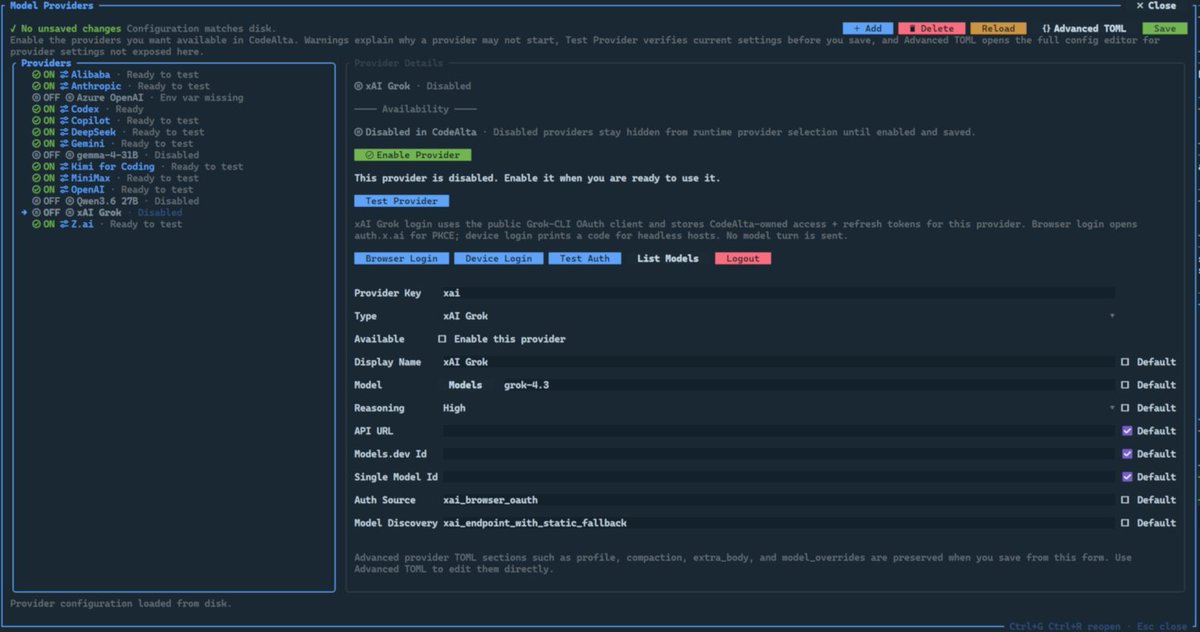
Task: Click the circle icon before 'Disabled in CodeAlta'
Action: pos(359,132)
